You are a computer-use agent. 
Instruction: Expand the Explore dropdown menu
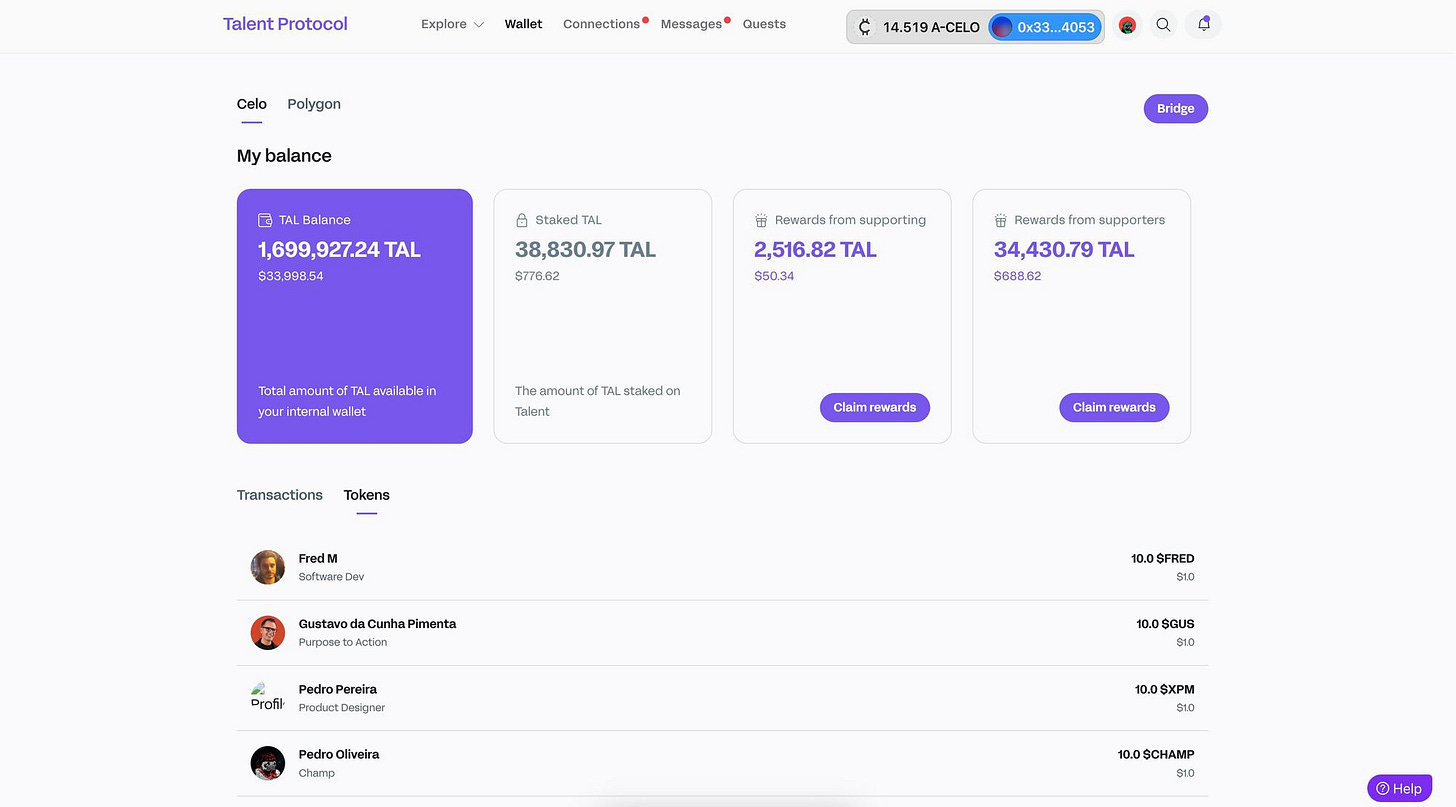(452, 24)
